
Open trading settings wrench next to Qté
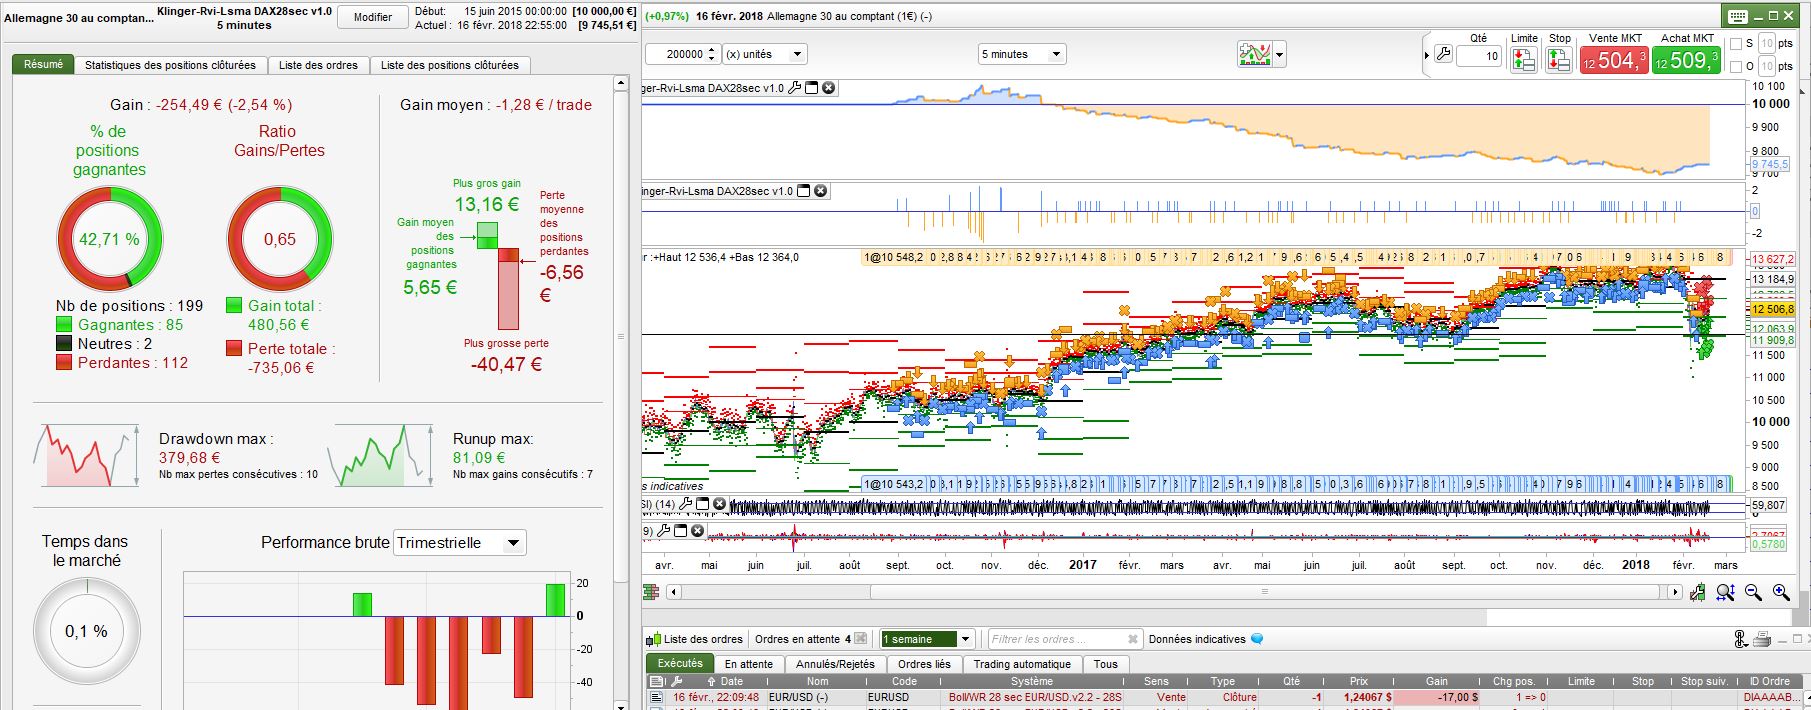1443,55
